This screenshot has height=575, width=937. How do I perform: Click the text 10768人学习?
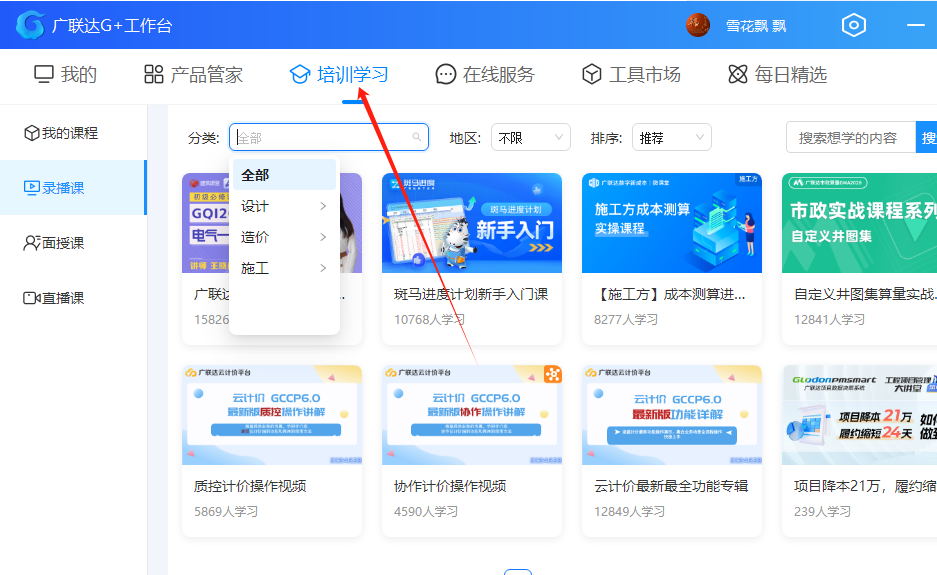(x=429, y=320)
